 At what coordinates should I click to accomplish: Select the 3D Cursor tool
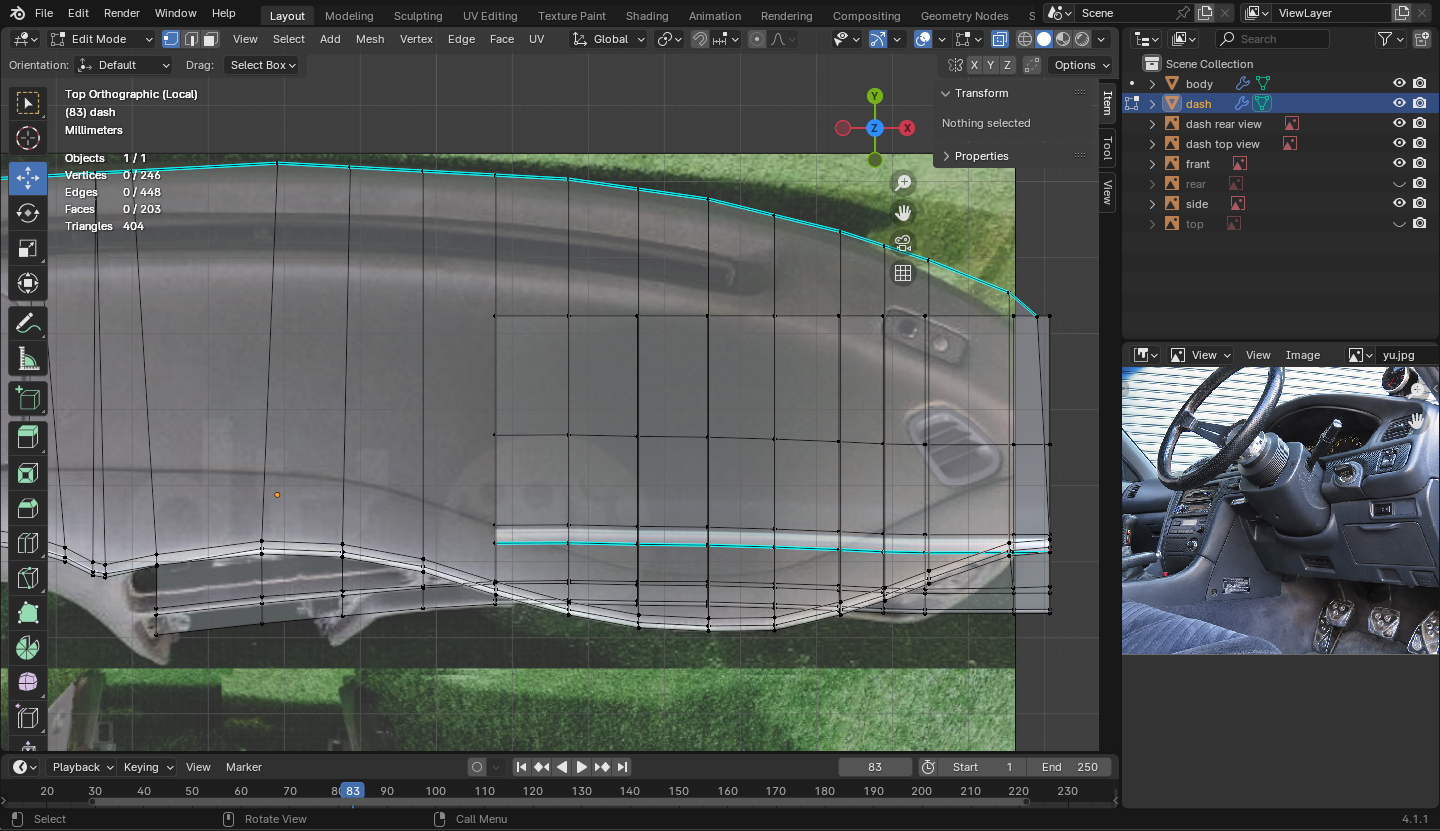(x=28, y=138)
